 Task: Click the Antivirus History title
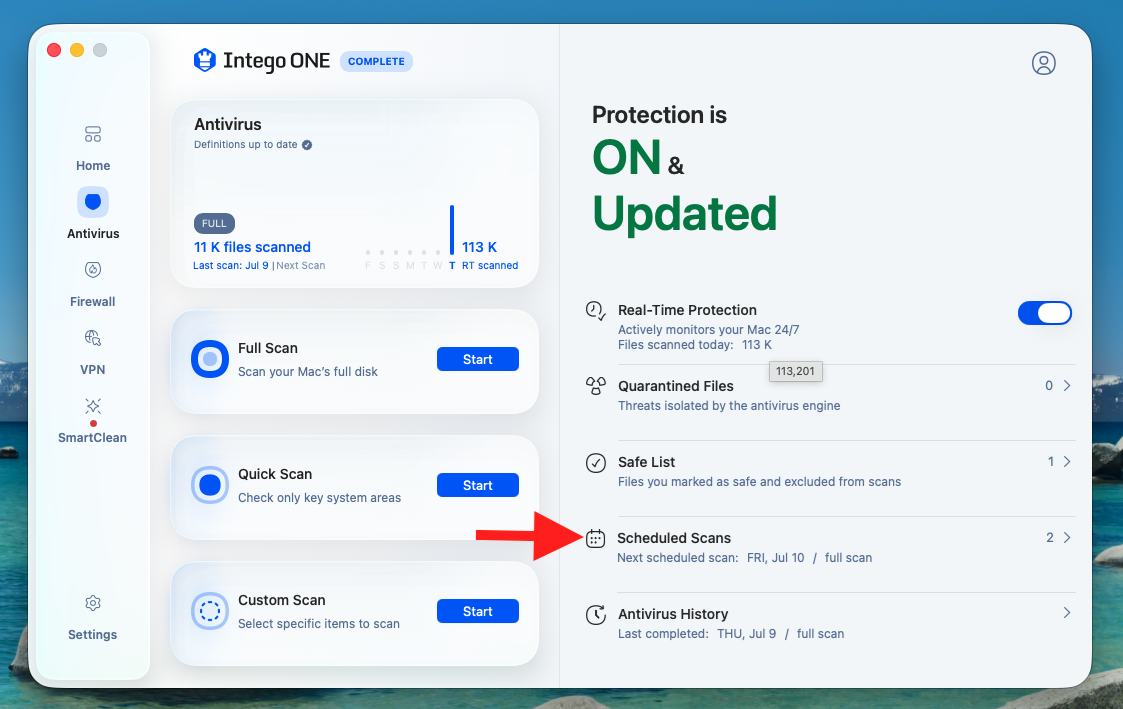tap(673, 614)
